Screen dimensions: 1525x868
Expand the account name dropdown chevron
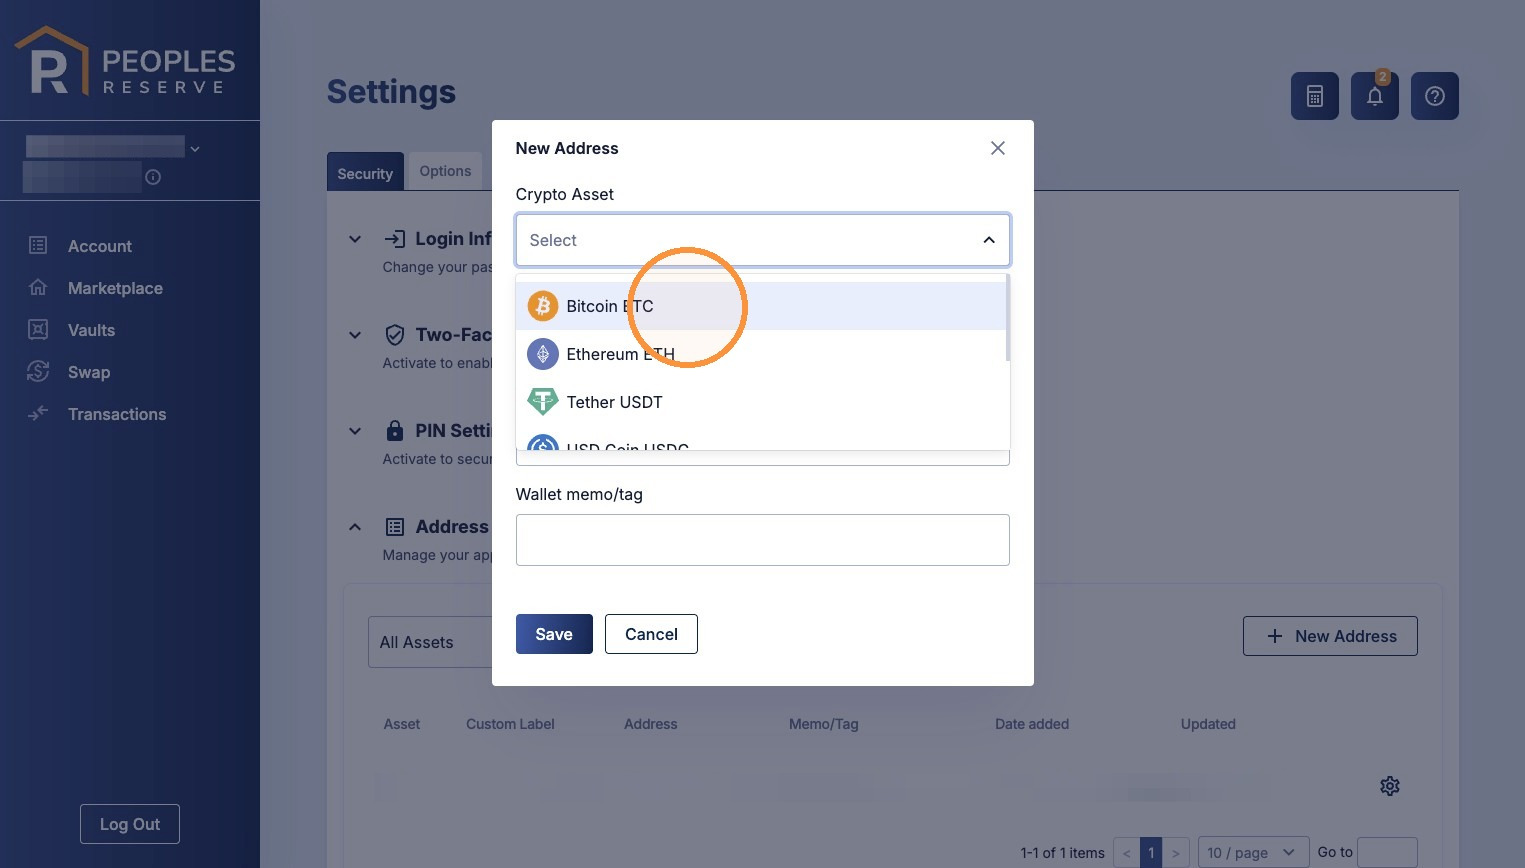point(195,149)
